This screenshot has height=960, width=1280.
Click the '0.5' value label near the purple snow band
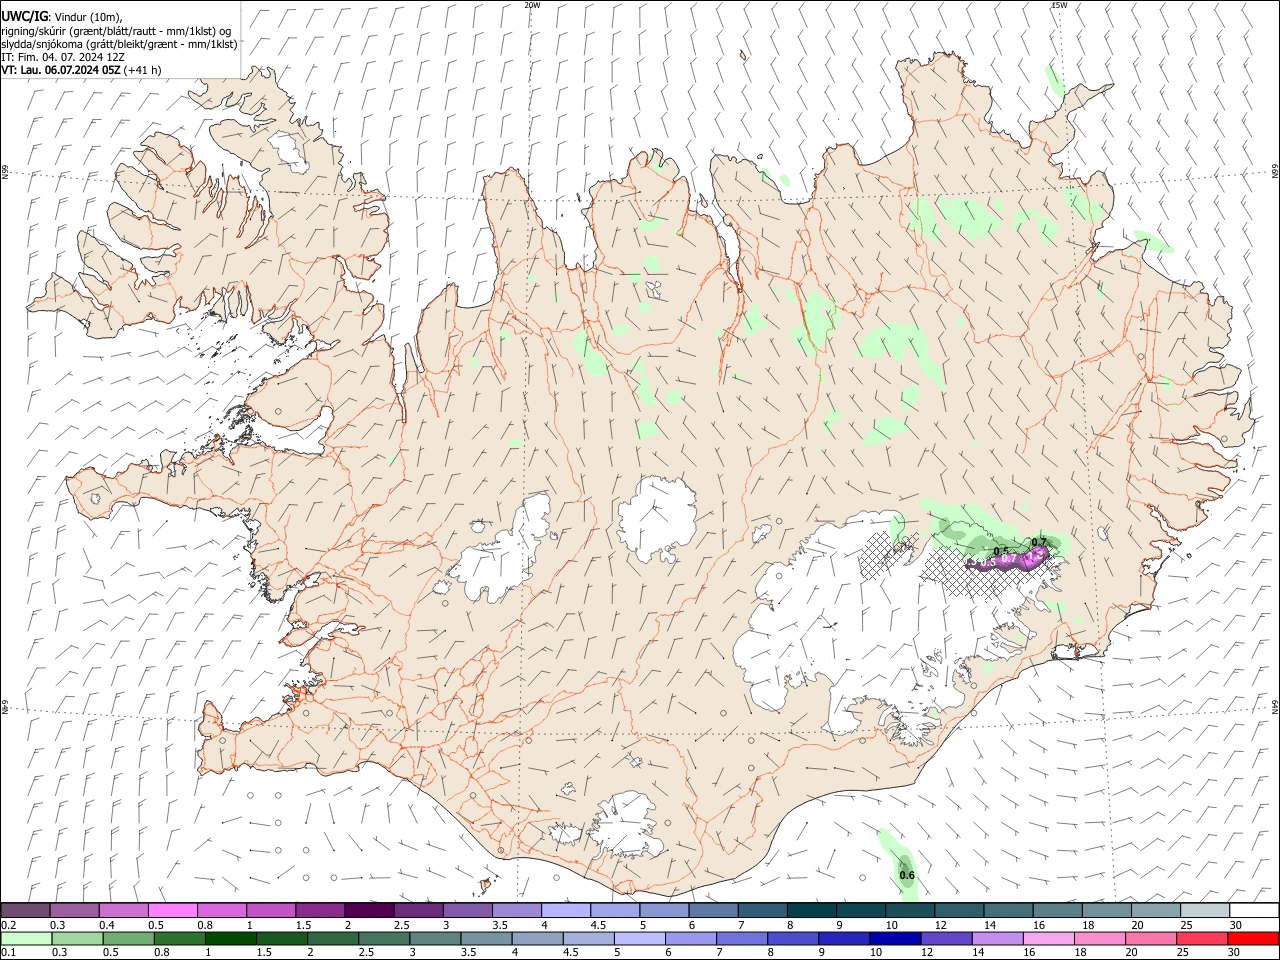pyautogui.click(x=1001, y=552)
